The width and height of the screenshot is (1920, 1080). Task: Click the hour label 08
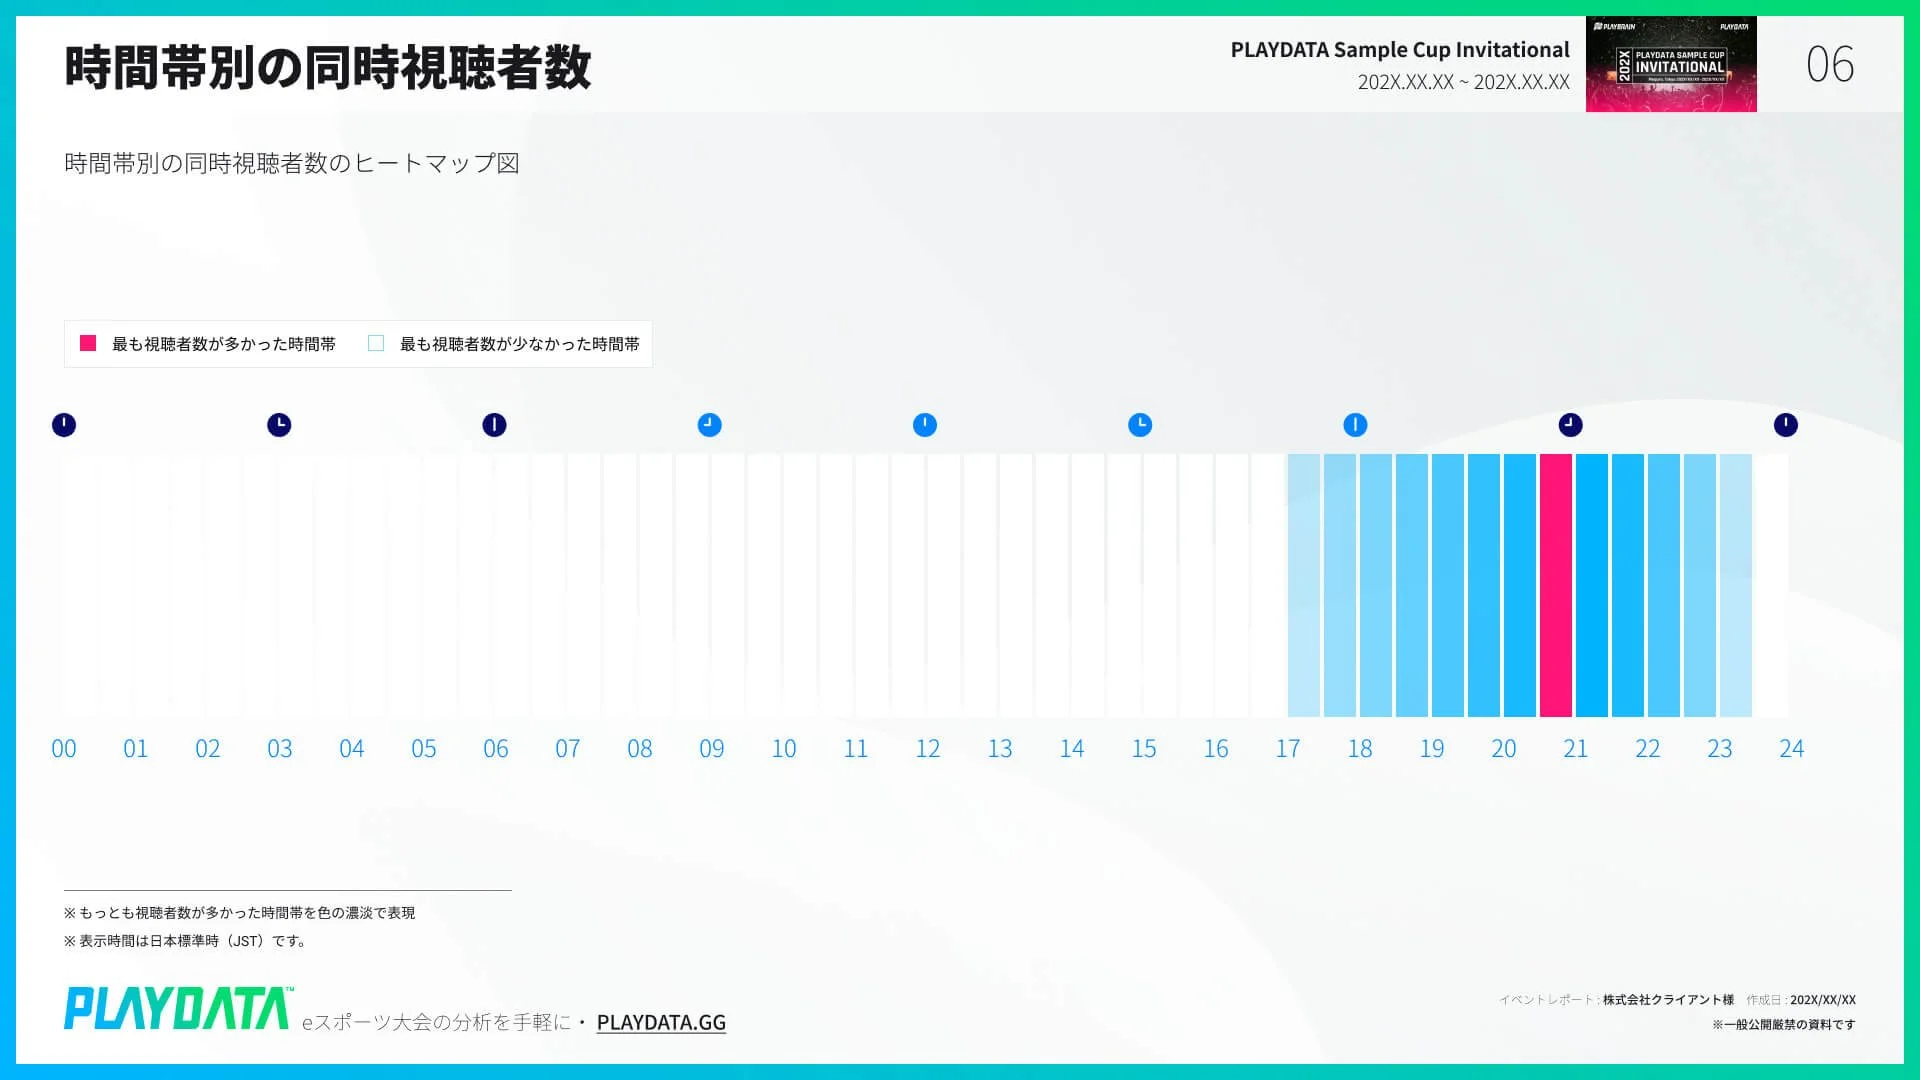tap(640, 749)
